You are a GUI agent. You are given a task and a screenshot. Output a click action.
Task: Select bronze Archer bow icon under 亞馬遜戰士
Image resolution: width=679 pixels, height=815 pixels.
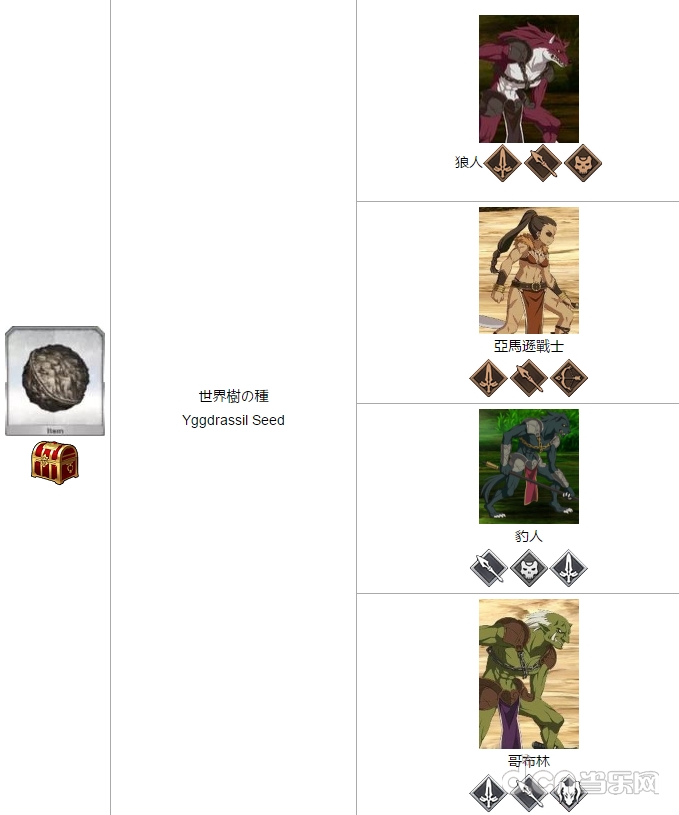[x=569, y=378]
